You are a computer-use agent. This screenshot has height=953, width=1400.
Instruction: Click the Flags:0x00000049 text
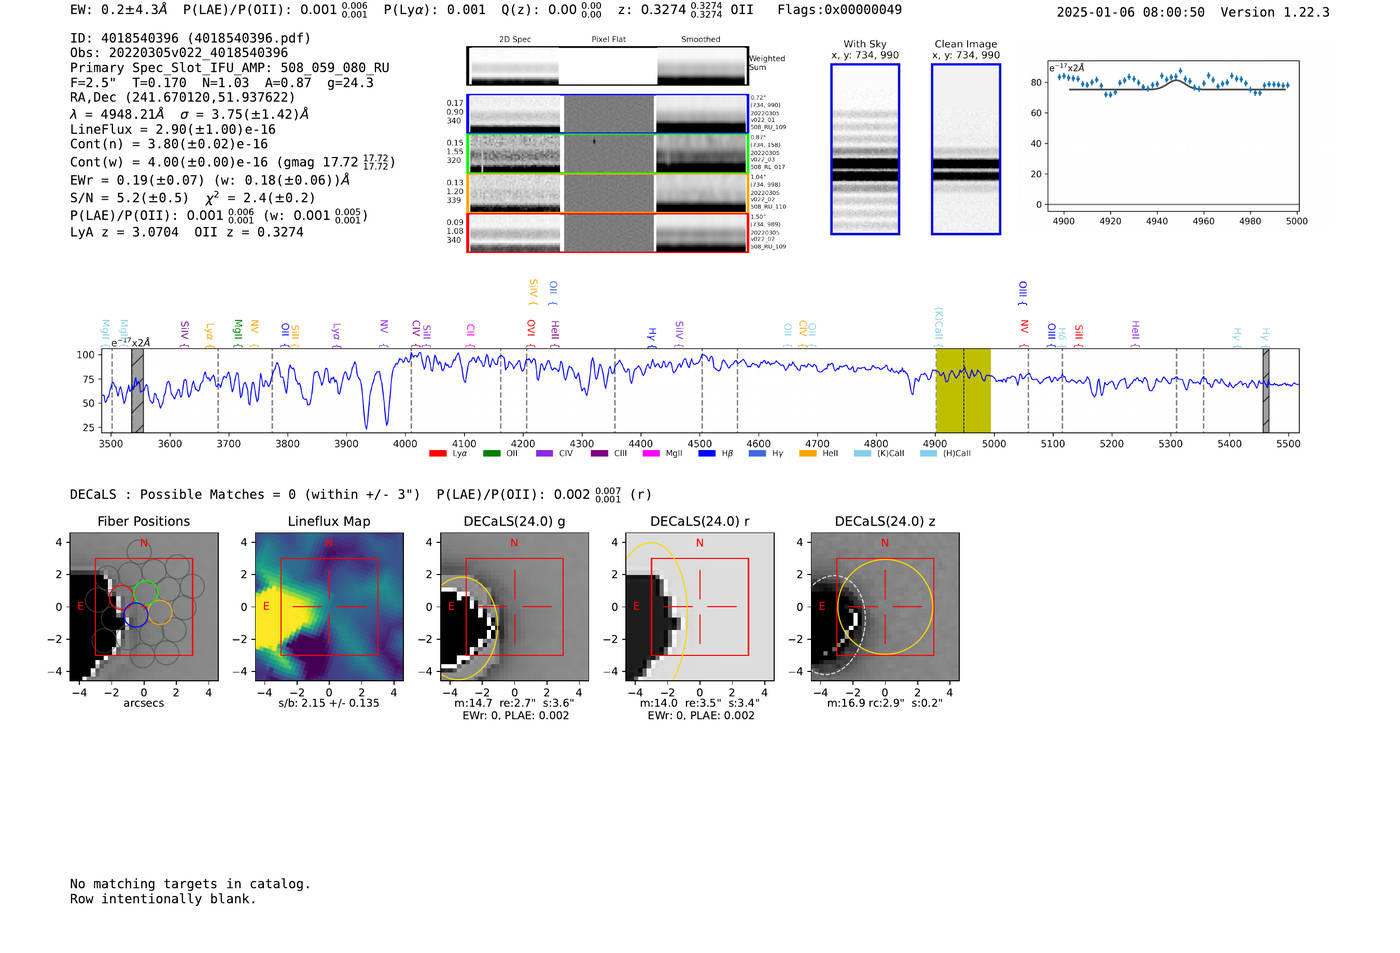click(x=839, y=10)
